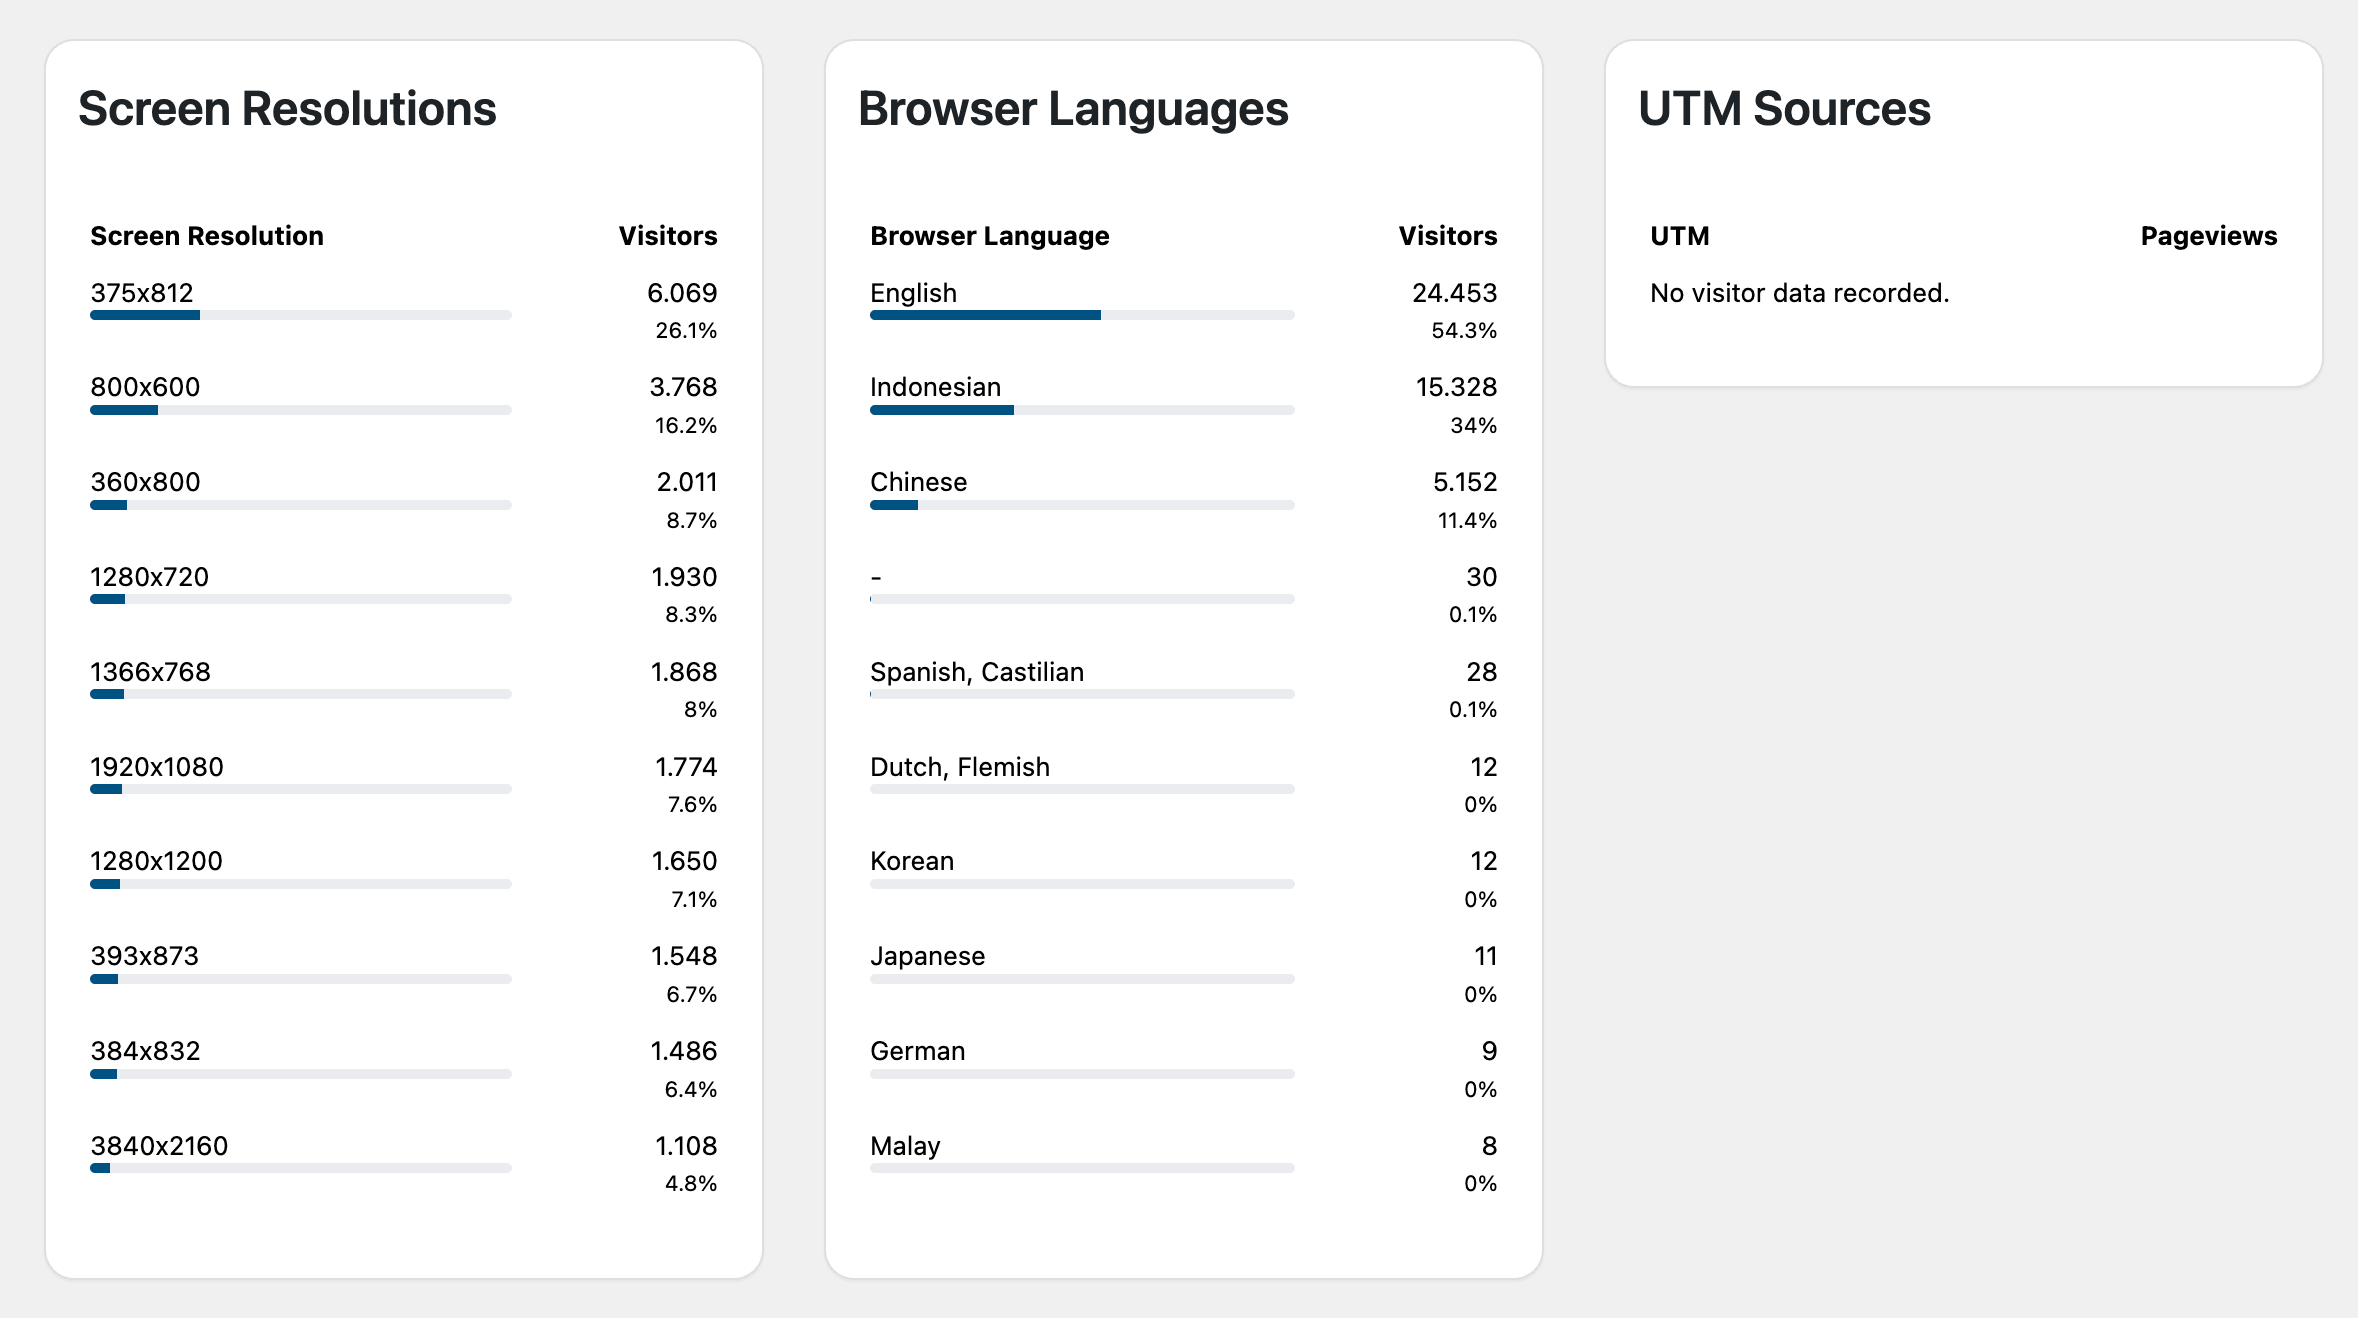Select the Indonesian language entry
The height and width of the screenshot is (1318, 2358).
(x=935, y=387)
